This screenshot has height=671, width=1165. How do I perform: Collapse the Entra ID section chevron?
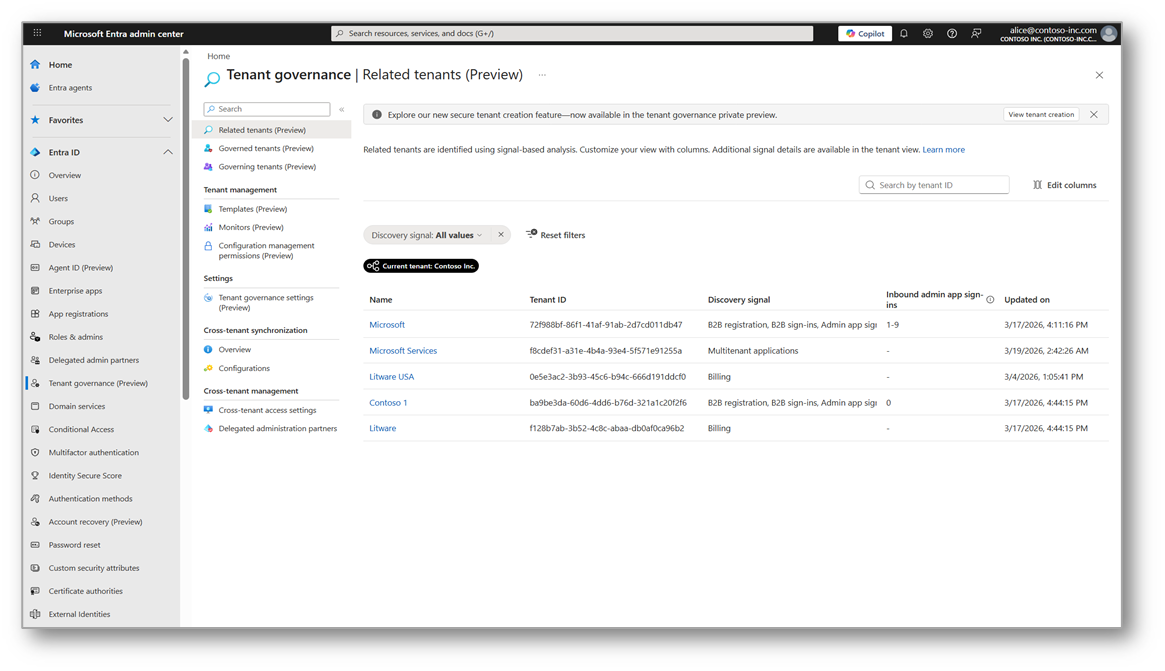click(x=168, y=152)
